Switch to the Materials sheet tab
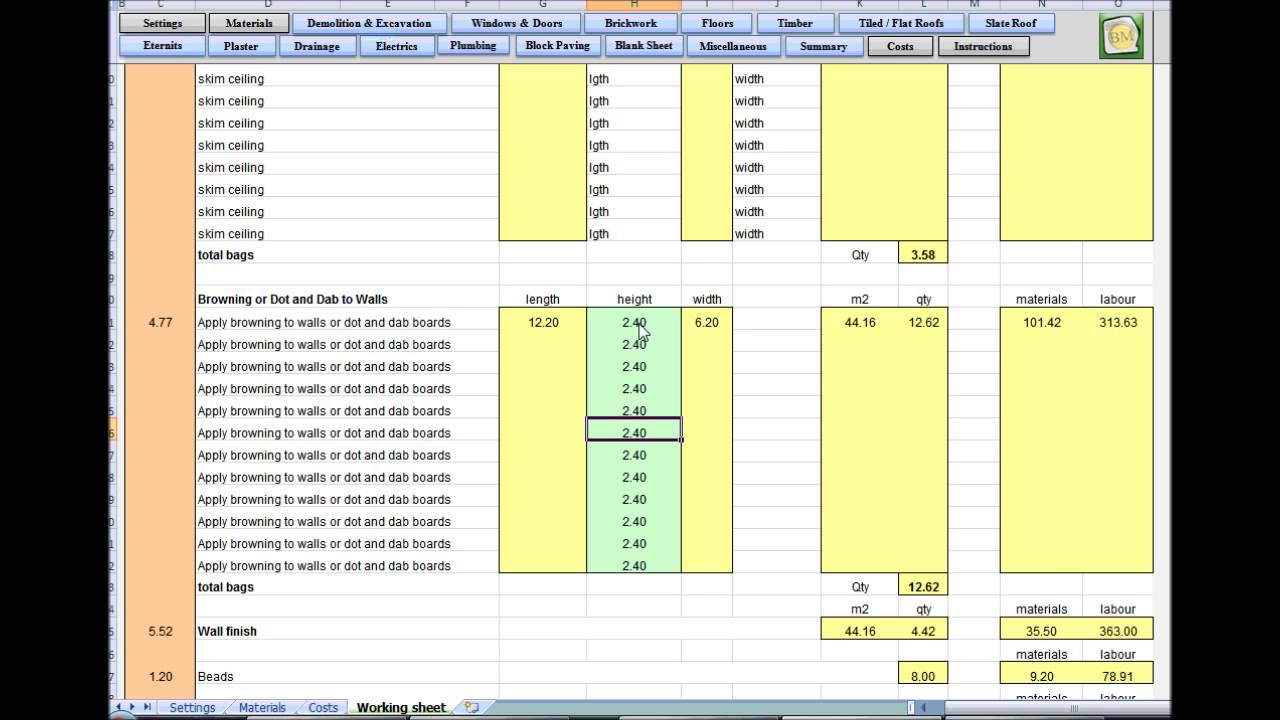Image resolution: width=1280 pixels, height=720 pixels. pyautogui.click(x=262, y=707)
